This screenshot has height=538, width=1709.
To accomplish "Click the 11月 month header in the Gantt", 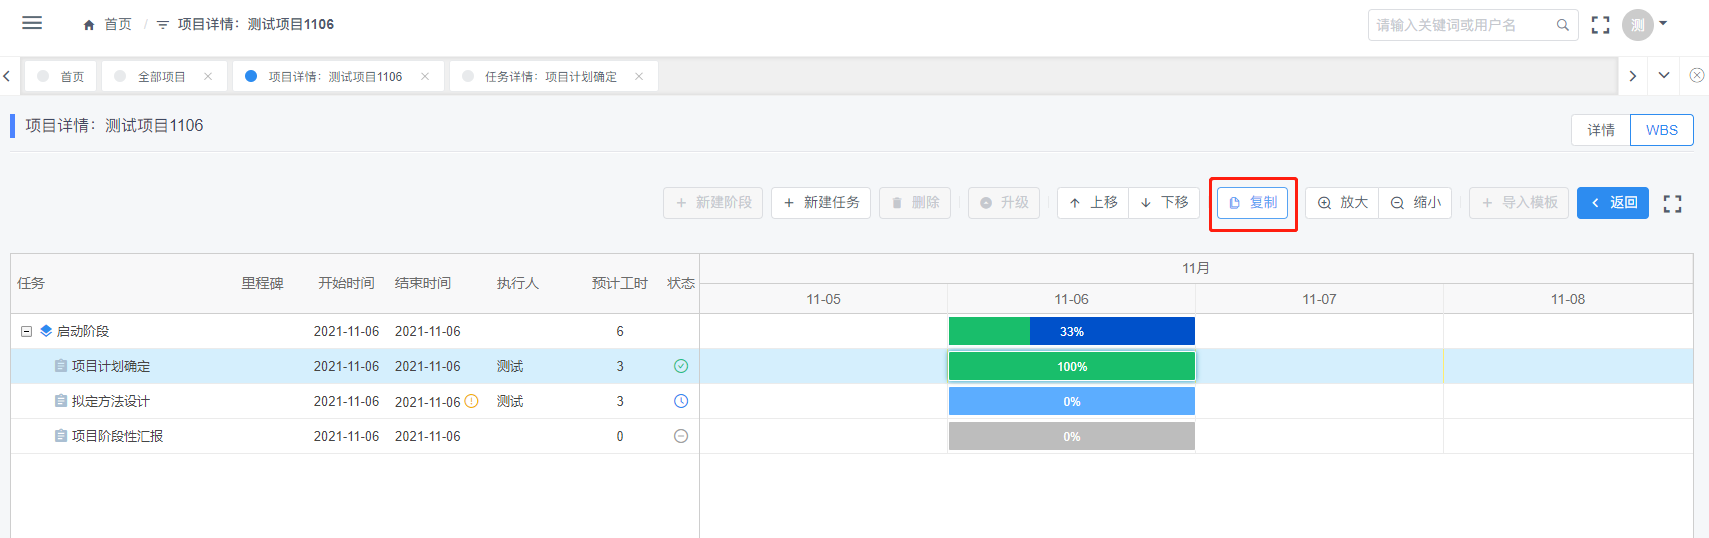I will [1196, 268].
